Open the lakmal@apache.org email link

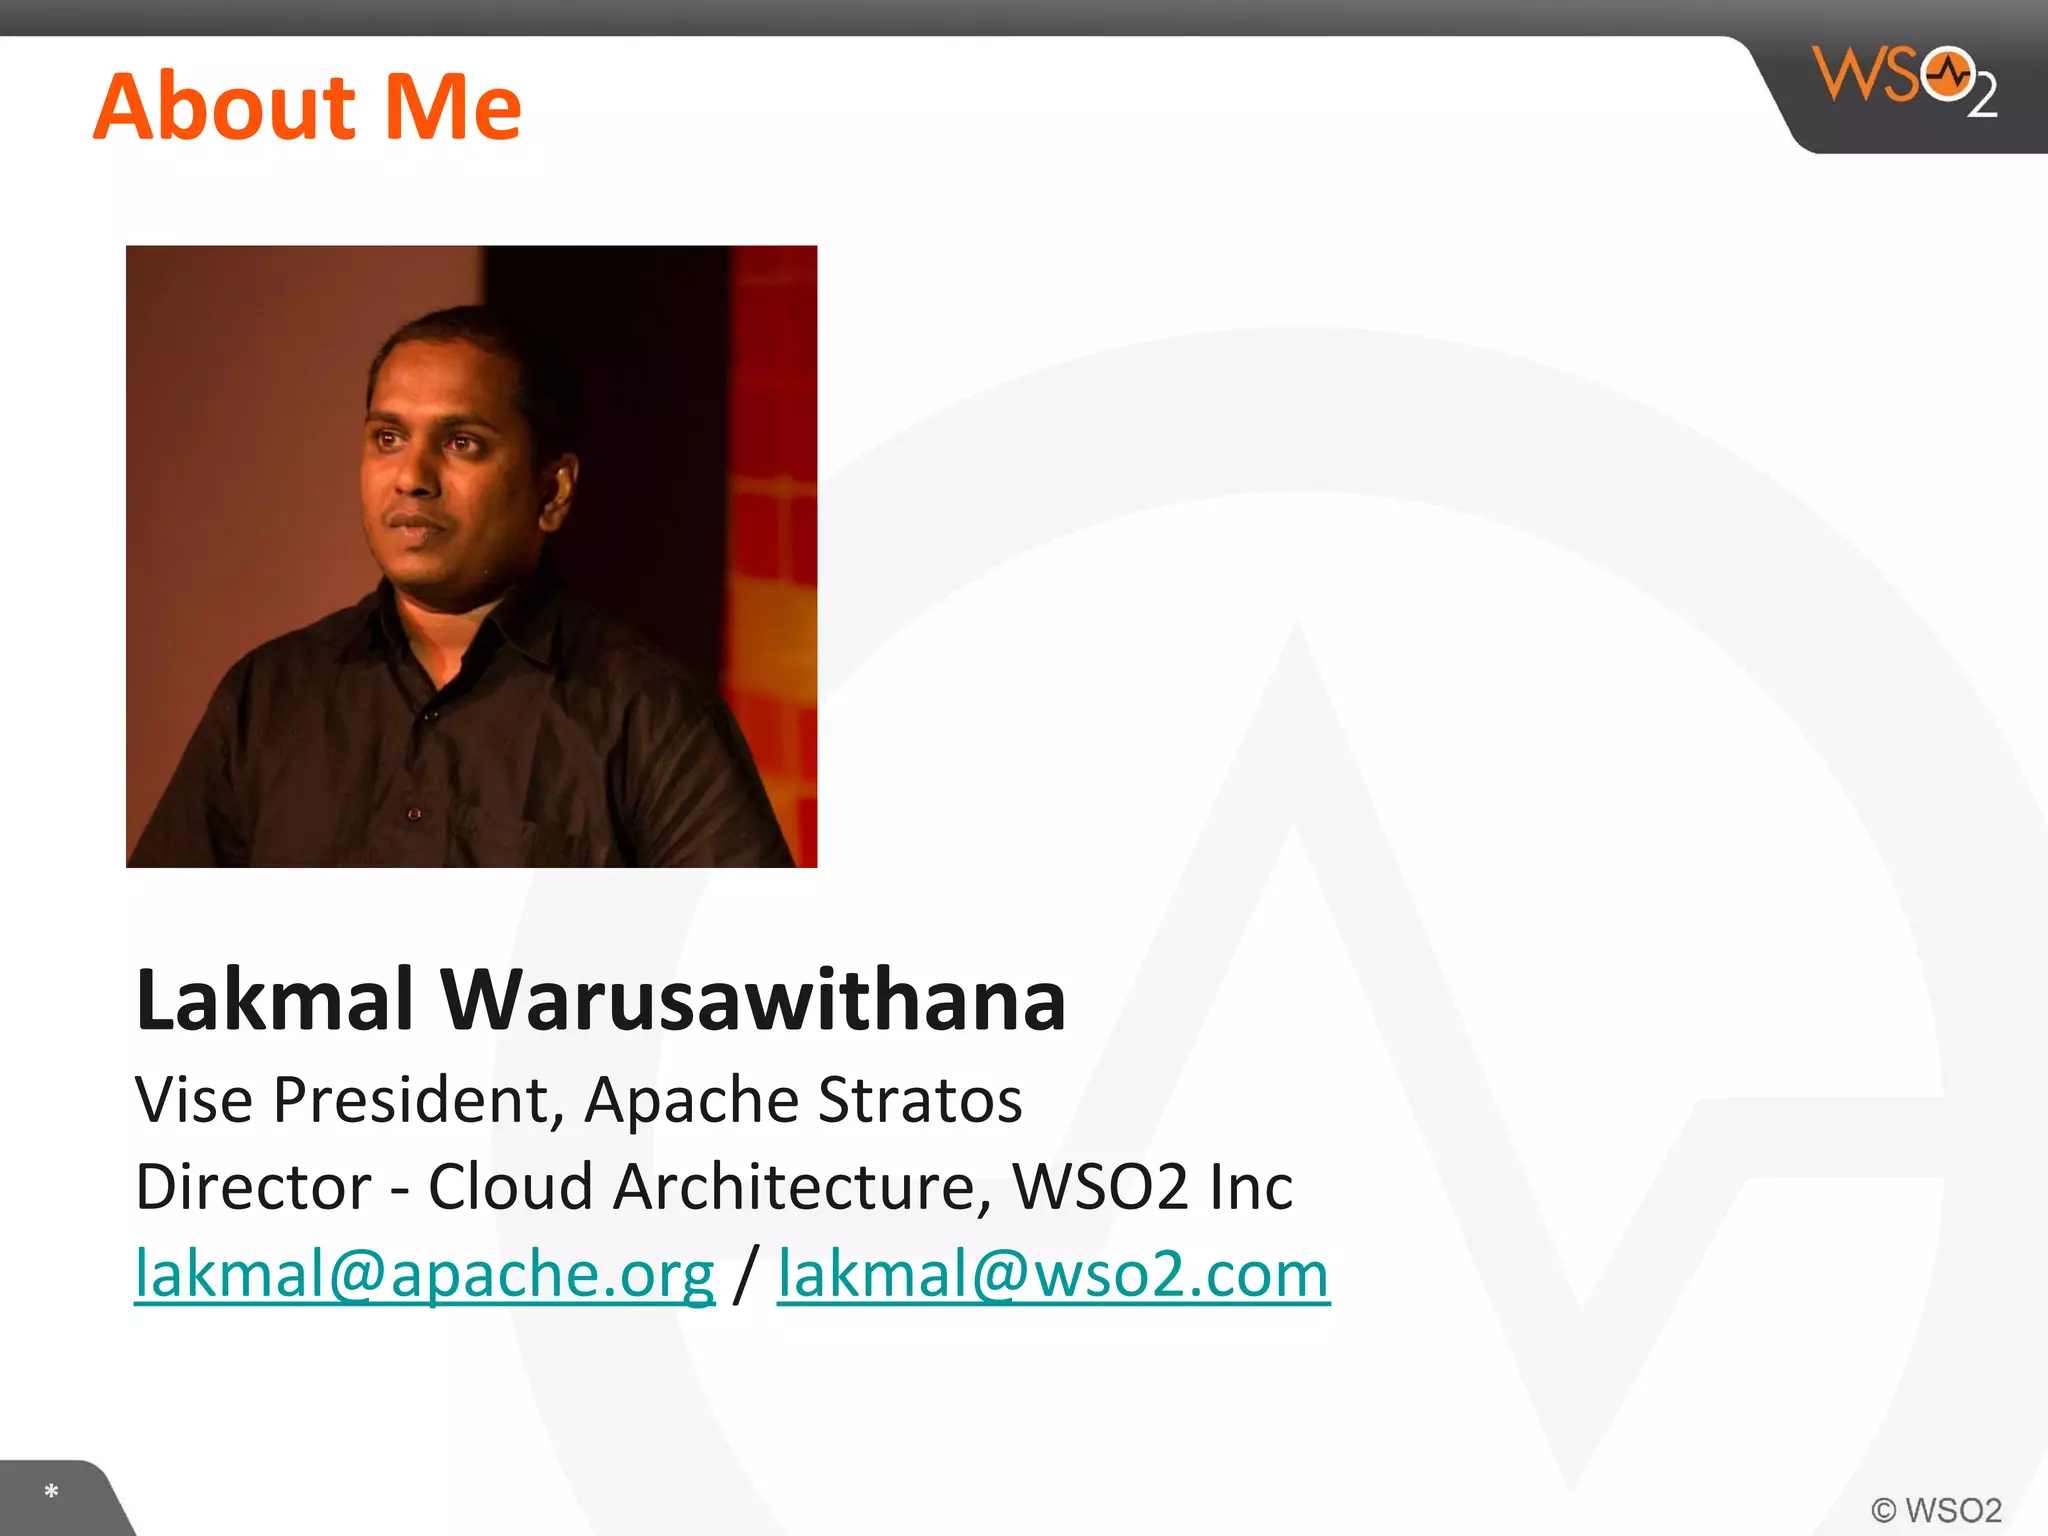[425, 1274]
